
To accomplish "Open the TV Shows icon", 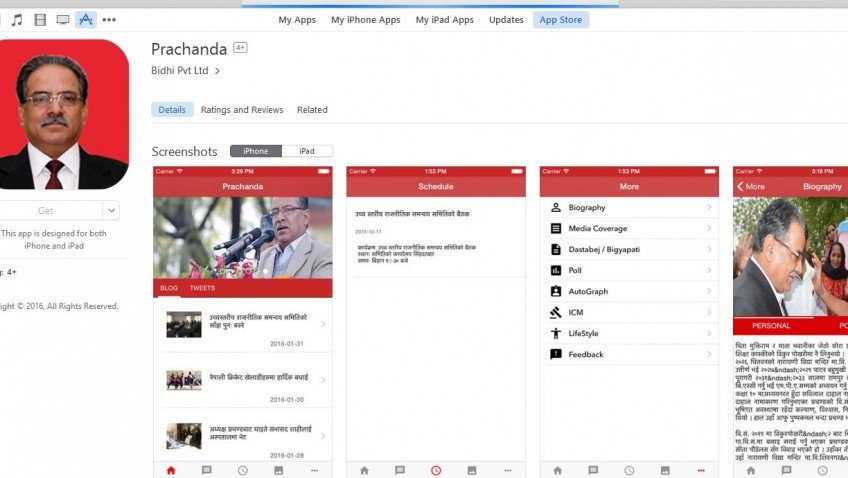I will pos(63,20).
